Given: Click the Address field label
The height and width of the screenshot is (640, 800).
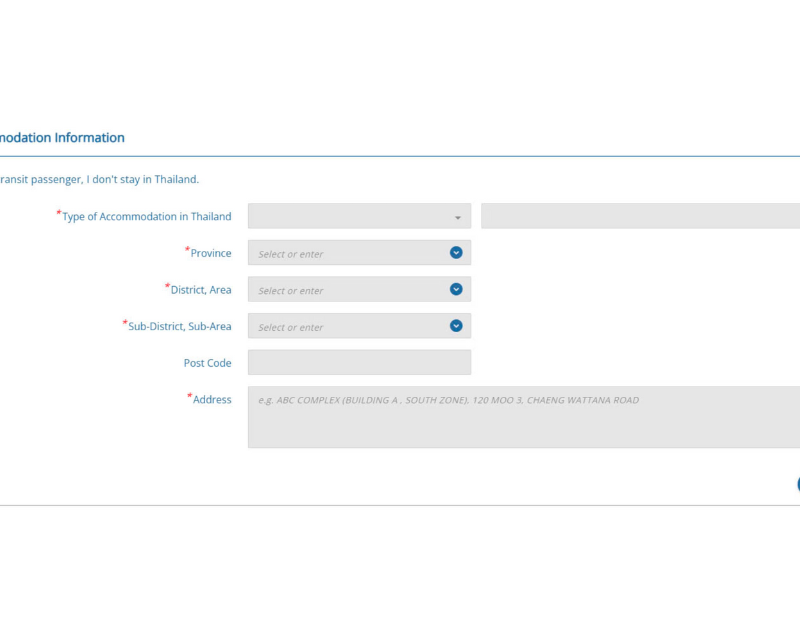Looking at the screenshot, I should point(211,400).
